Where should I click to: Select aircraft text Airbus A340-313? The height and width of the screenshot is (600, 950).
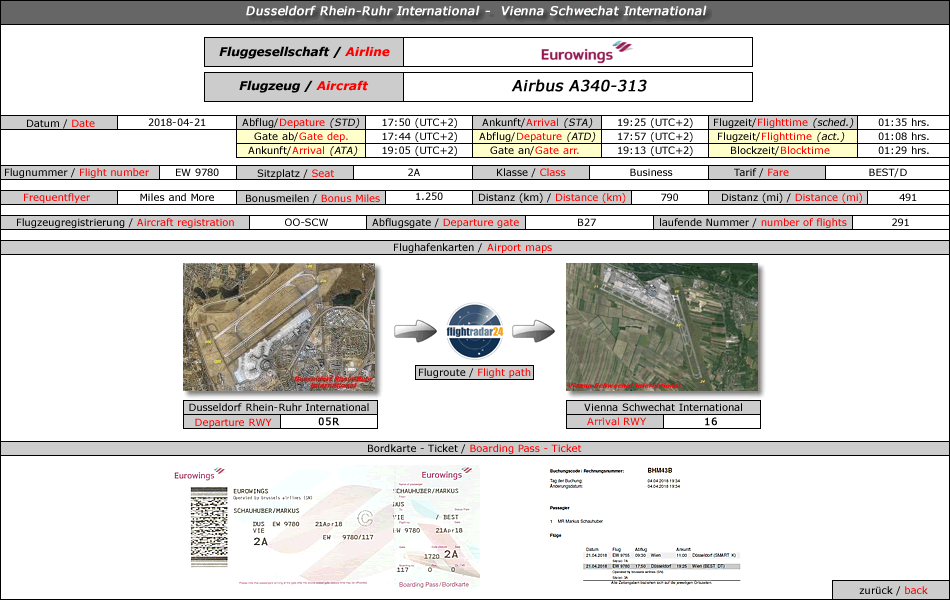(x=579, y=86)
